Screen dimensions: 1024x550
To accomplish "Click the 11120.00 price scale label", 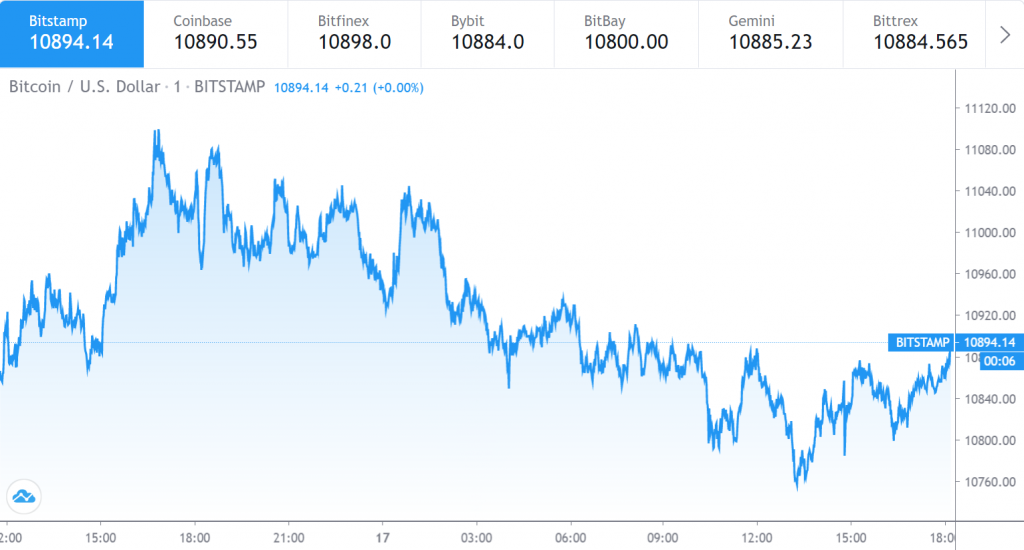I will 986,108.
